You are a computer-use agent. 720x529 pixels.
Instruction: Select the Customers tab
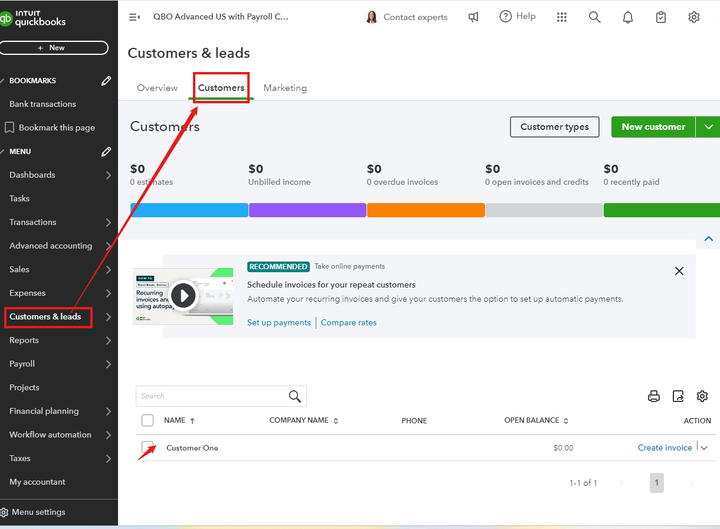[221, 88]
